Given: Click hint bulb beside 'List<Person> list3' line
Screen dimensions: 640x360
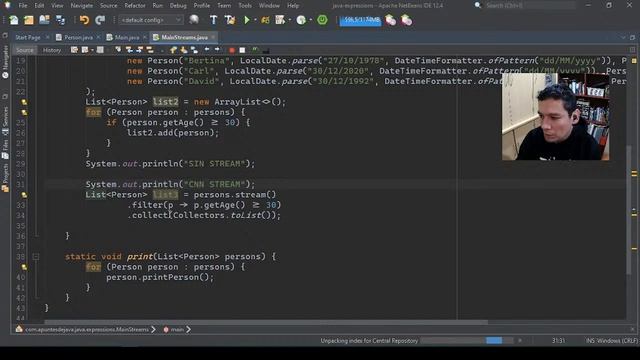Looking at the screenshot, I should [x=24, y=195].
